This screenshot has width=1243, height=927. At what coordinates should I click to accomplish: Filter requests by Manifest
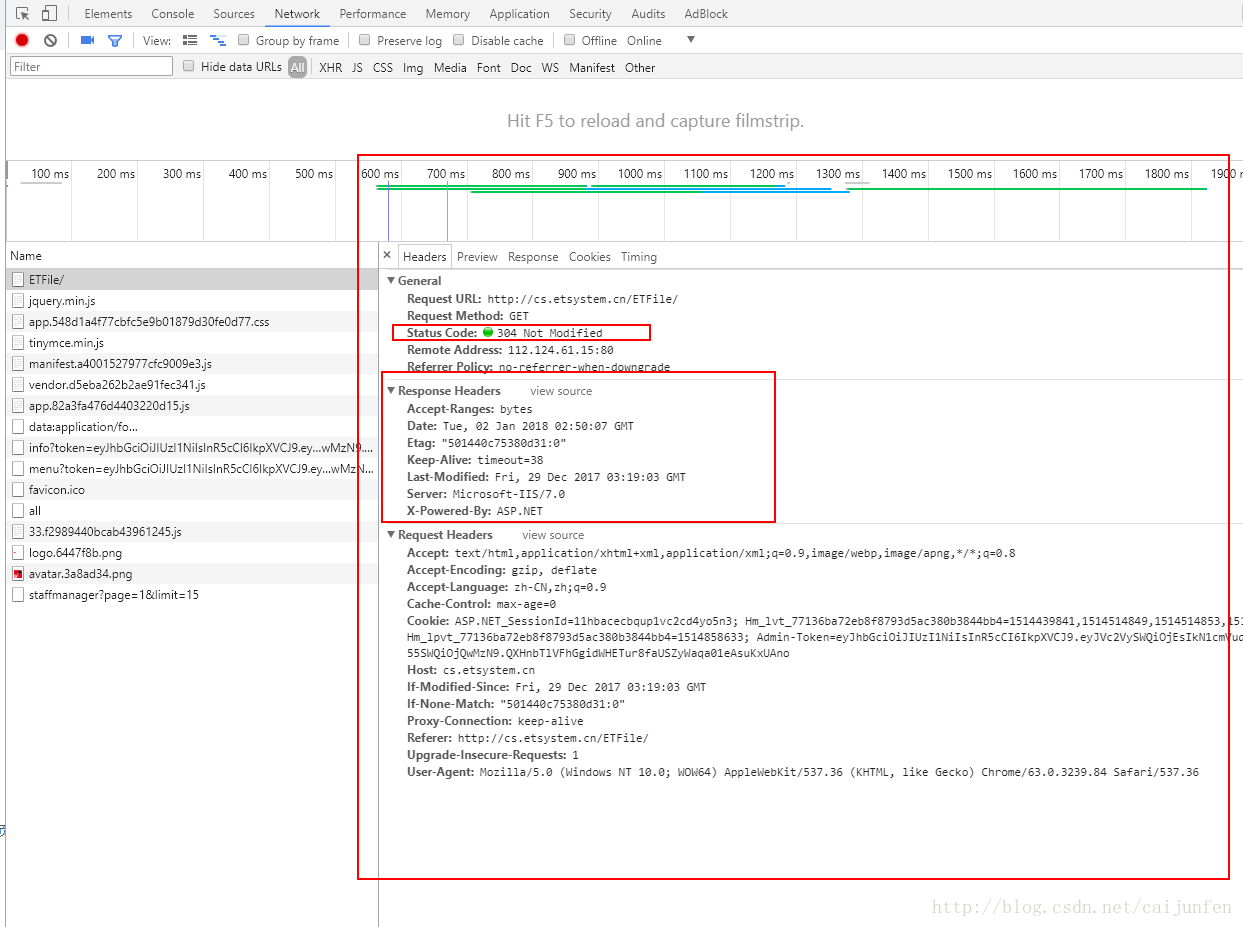pos(592,67)
